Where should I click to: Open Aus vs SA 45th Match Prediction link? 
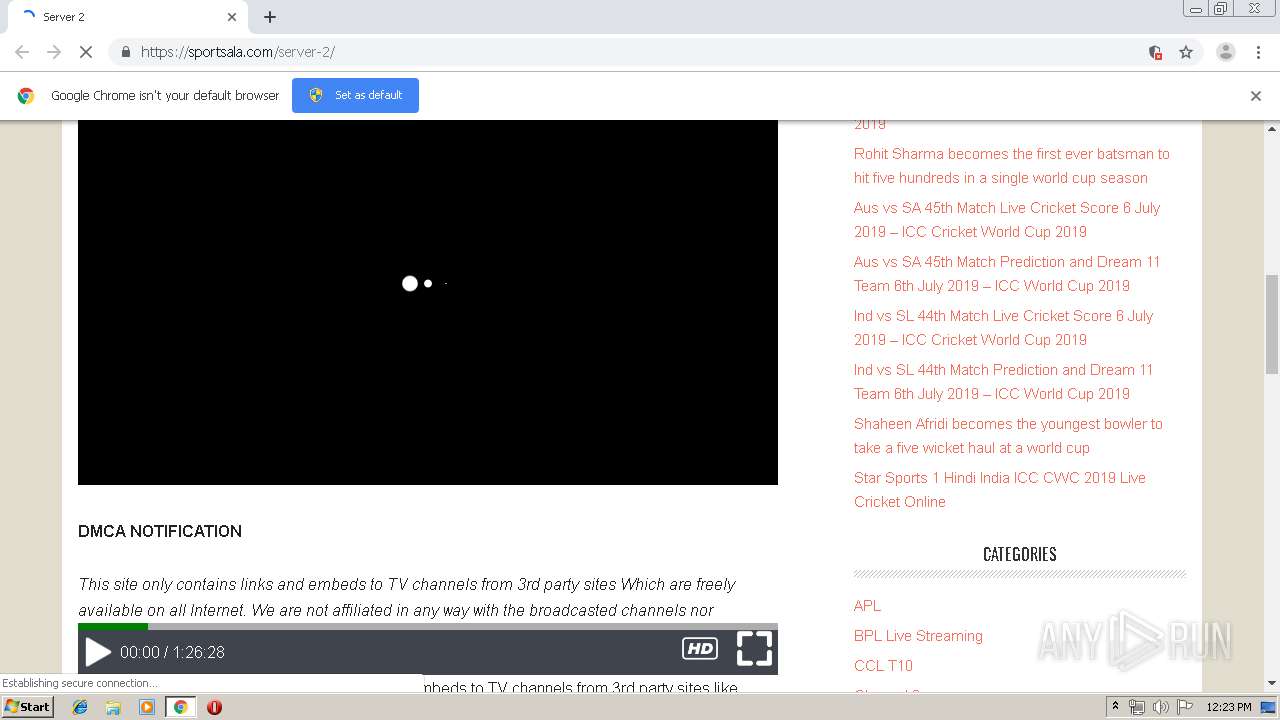click(x=1007, y=274)
